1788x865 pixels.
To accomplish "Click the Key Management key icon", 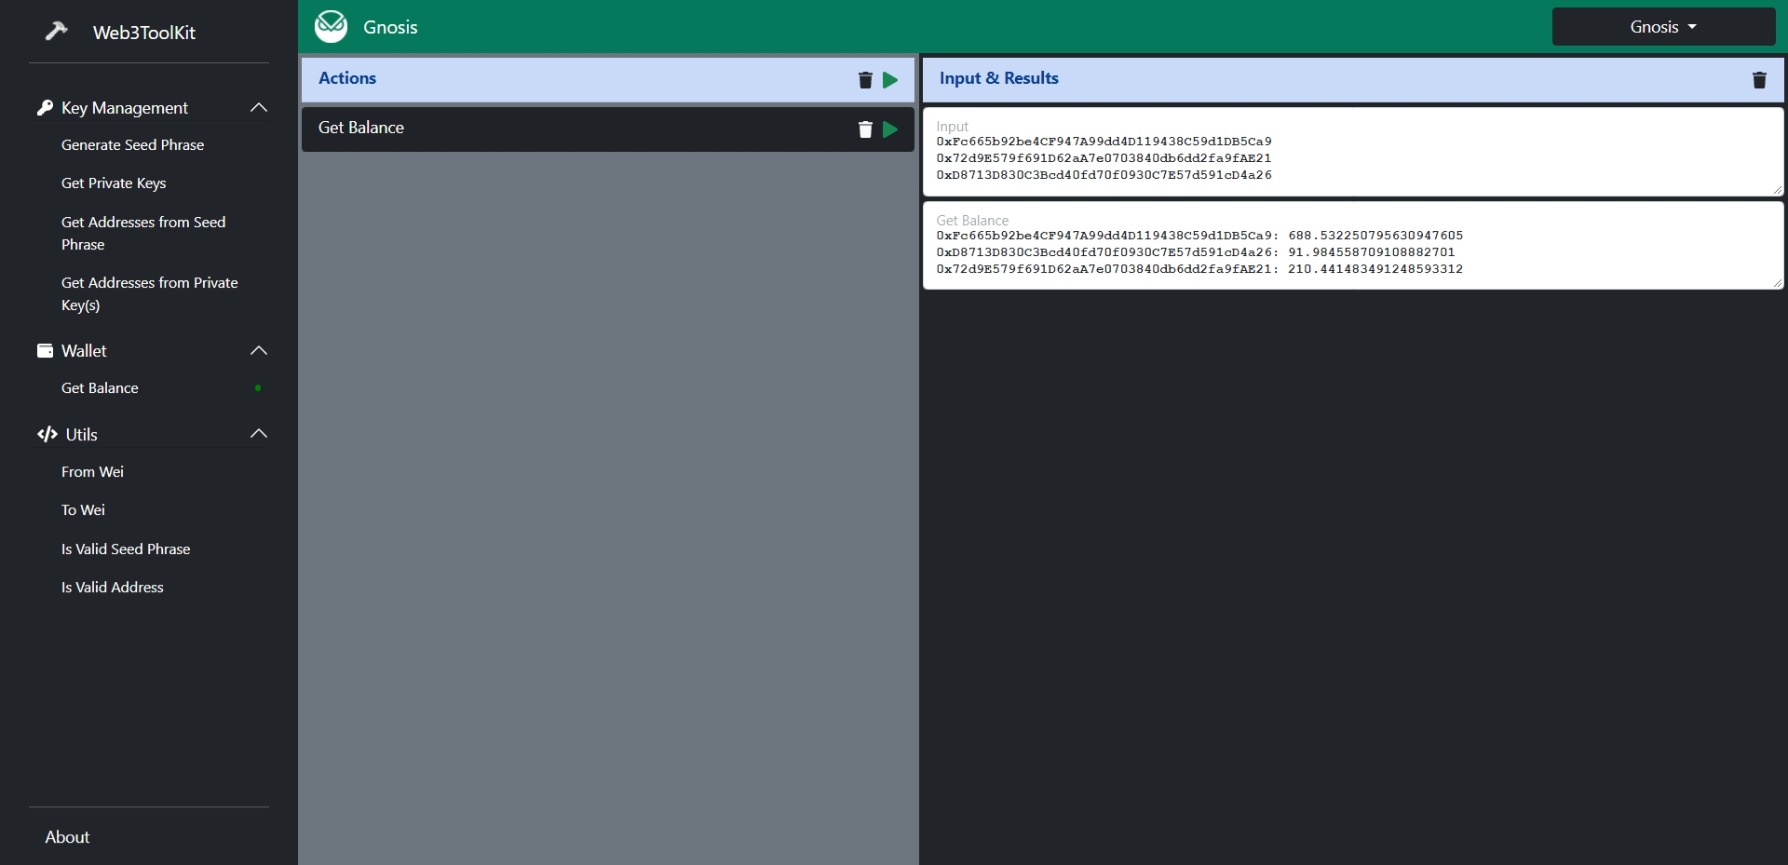I will tap(45, 108).
